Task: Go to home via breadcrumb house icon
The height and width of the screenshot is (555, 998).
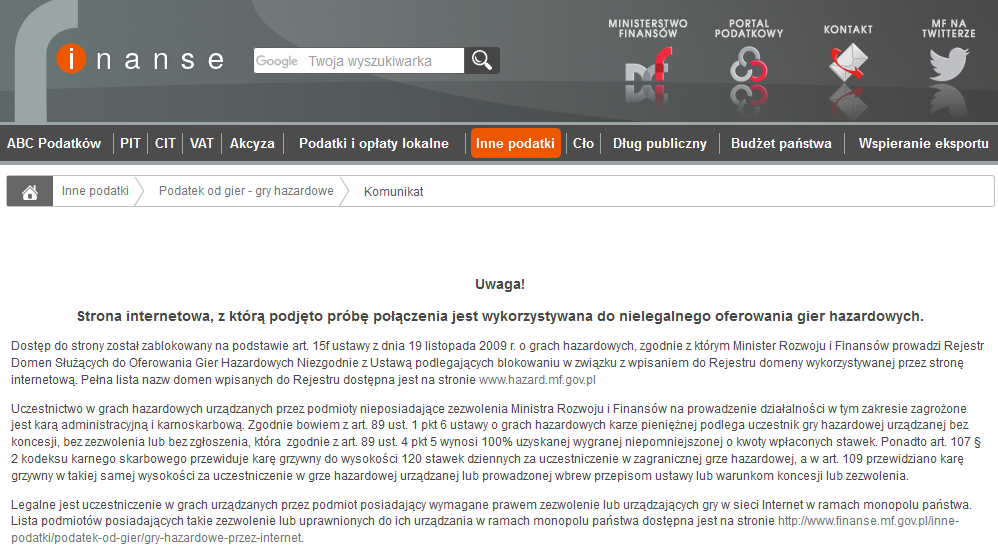Action: [x=30, y=191]
